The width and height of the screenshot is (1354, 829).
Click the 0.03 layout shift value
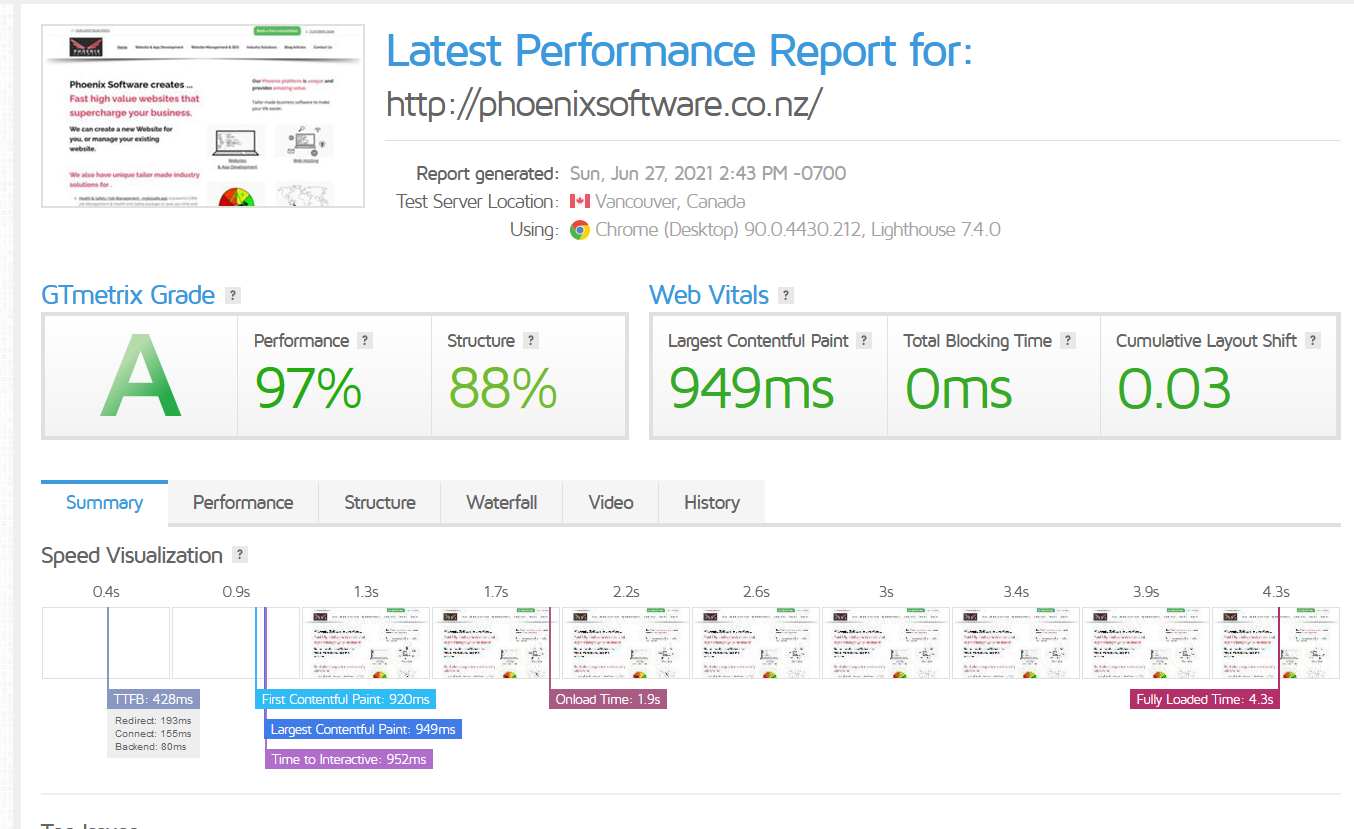pyautogui.click(x=1173, y=388)
